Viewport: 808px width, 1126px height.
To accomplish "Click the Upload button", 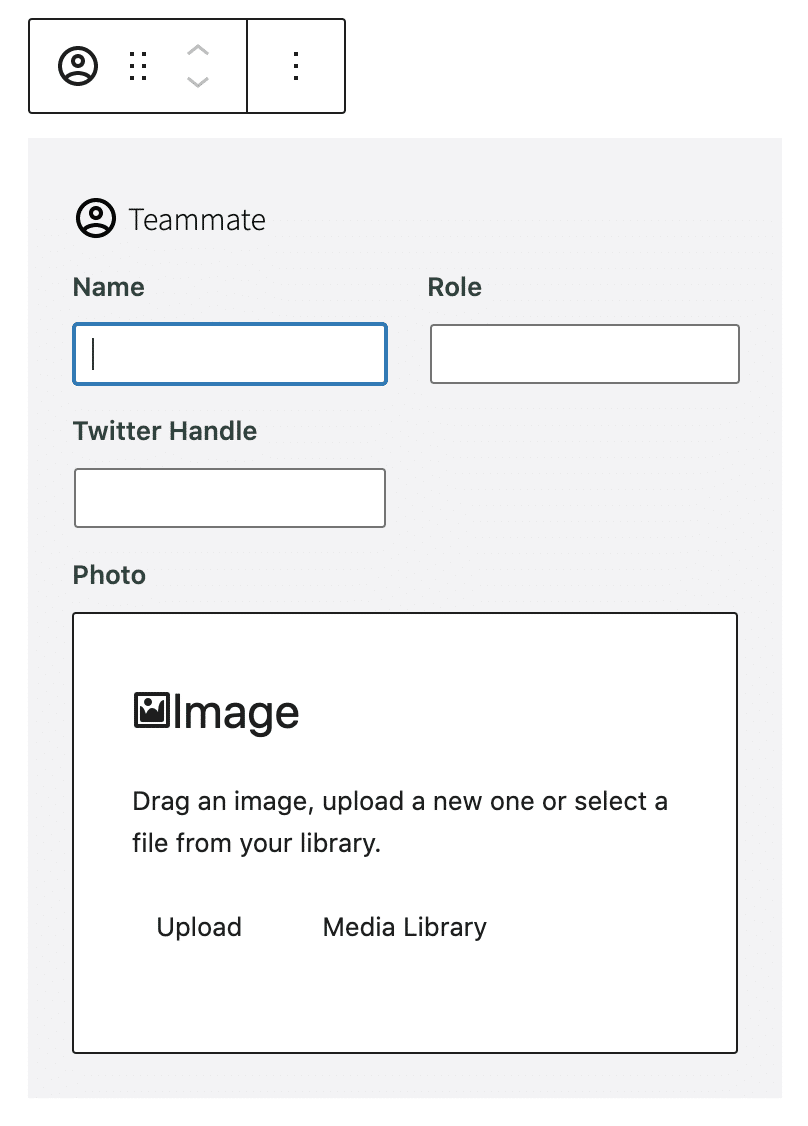I will point(199,927).
